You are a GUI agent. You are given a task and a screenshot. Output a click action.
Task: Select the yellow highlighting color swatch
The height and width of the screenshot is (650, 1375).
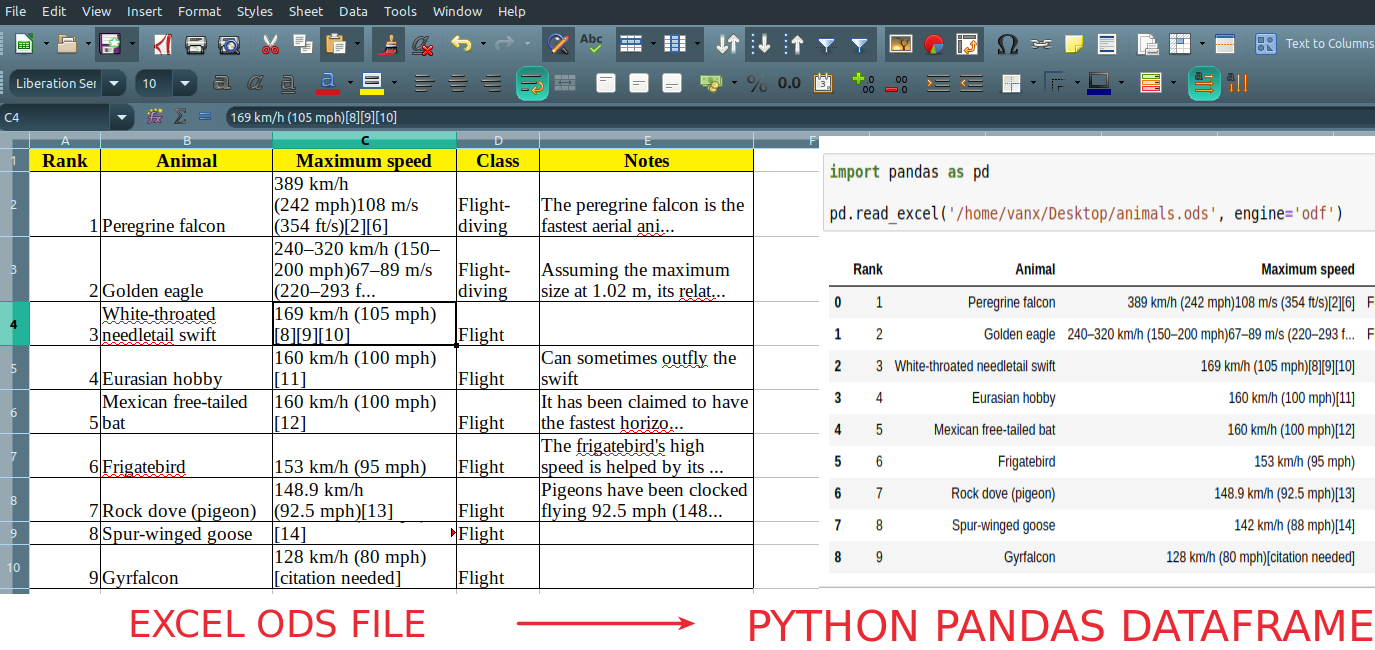pyautogui.click(x=371, y=90)
